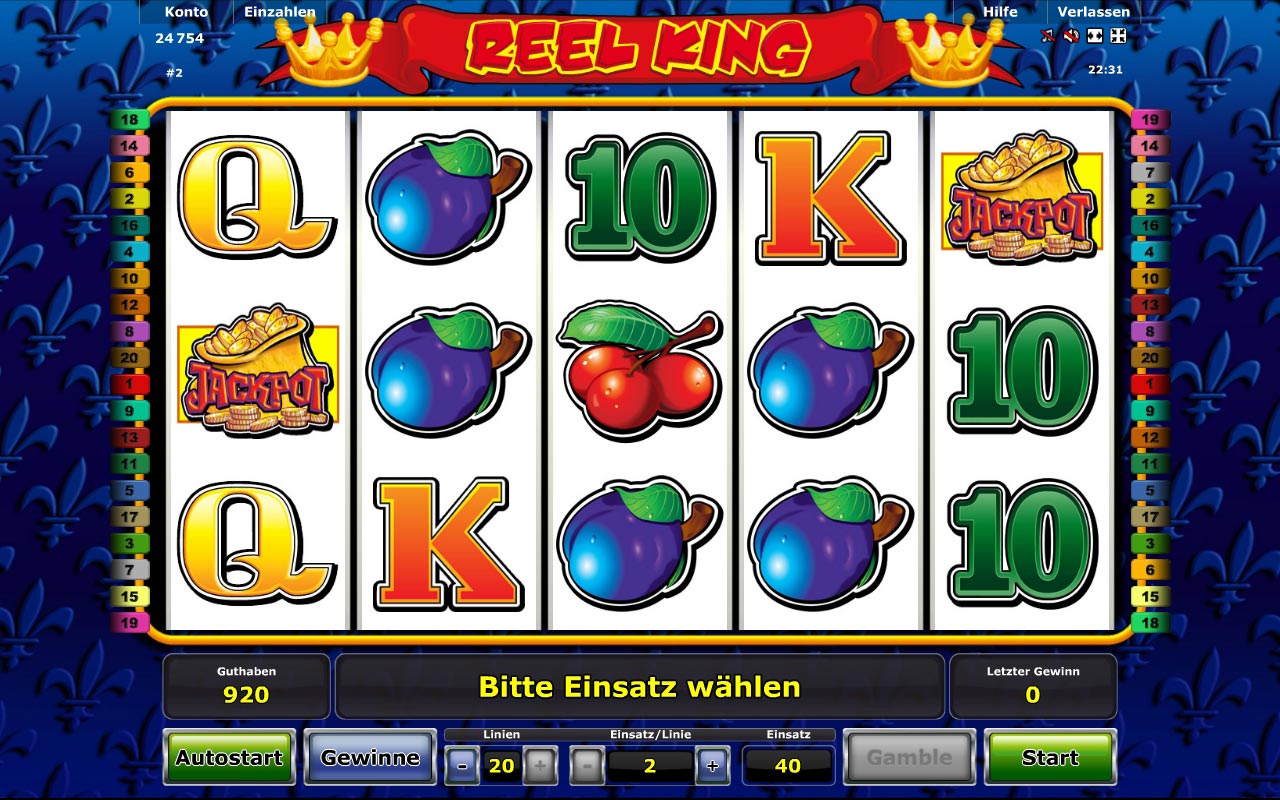Click the Jackpot symbol on fifth reel
The width and height of the screenshot is (1280, 800).
coord(1022,197)
